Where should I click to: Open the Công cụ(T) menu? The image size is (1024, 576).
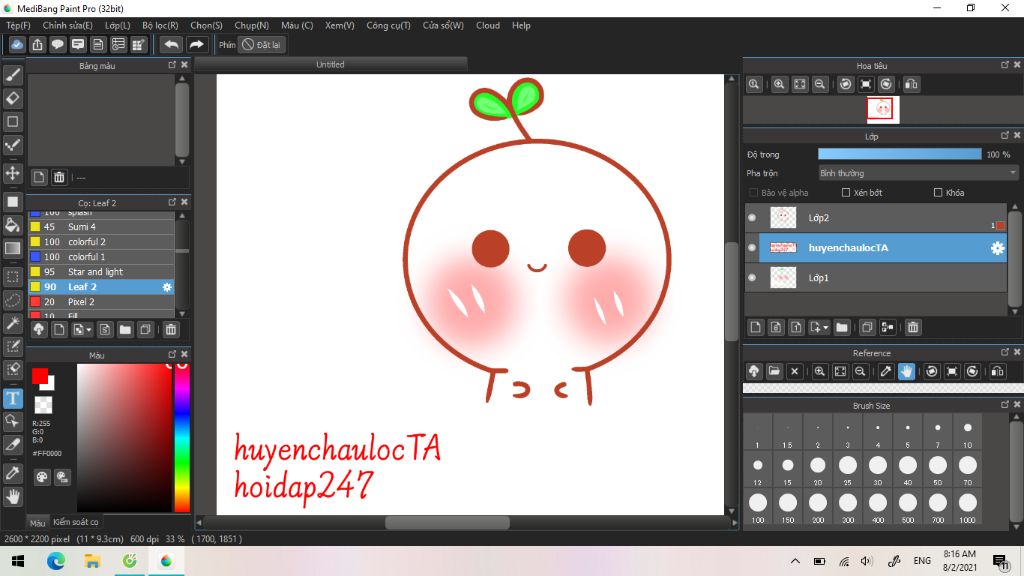pos(389,25)
